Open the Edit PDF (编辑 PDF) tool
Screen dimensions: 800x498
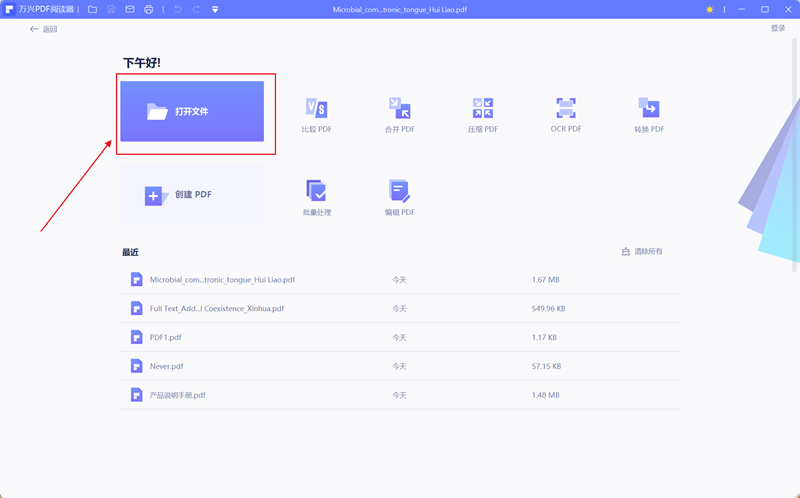400,191
